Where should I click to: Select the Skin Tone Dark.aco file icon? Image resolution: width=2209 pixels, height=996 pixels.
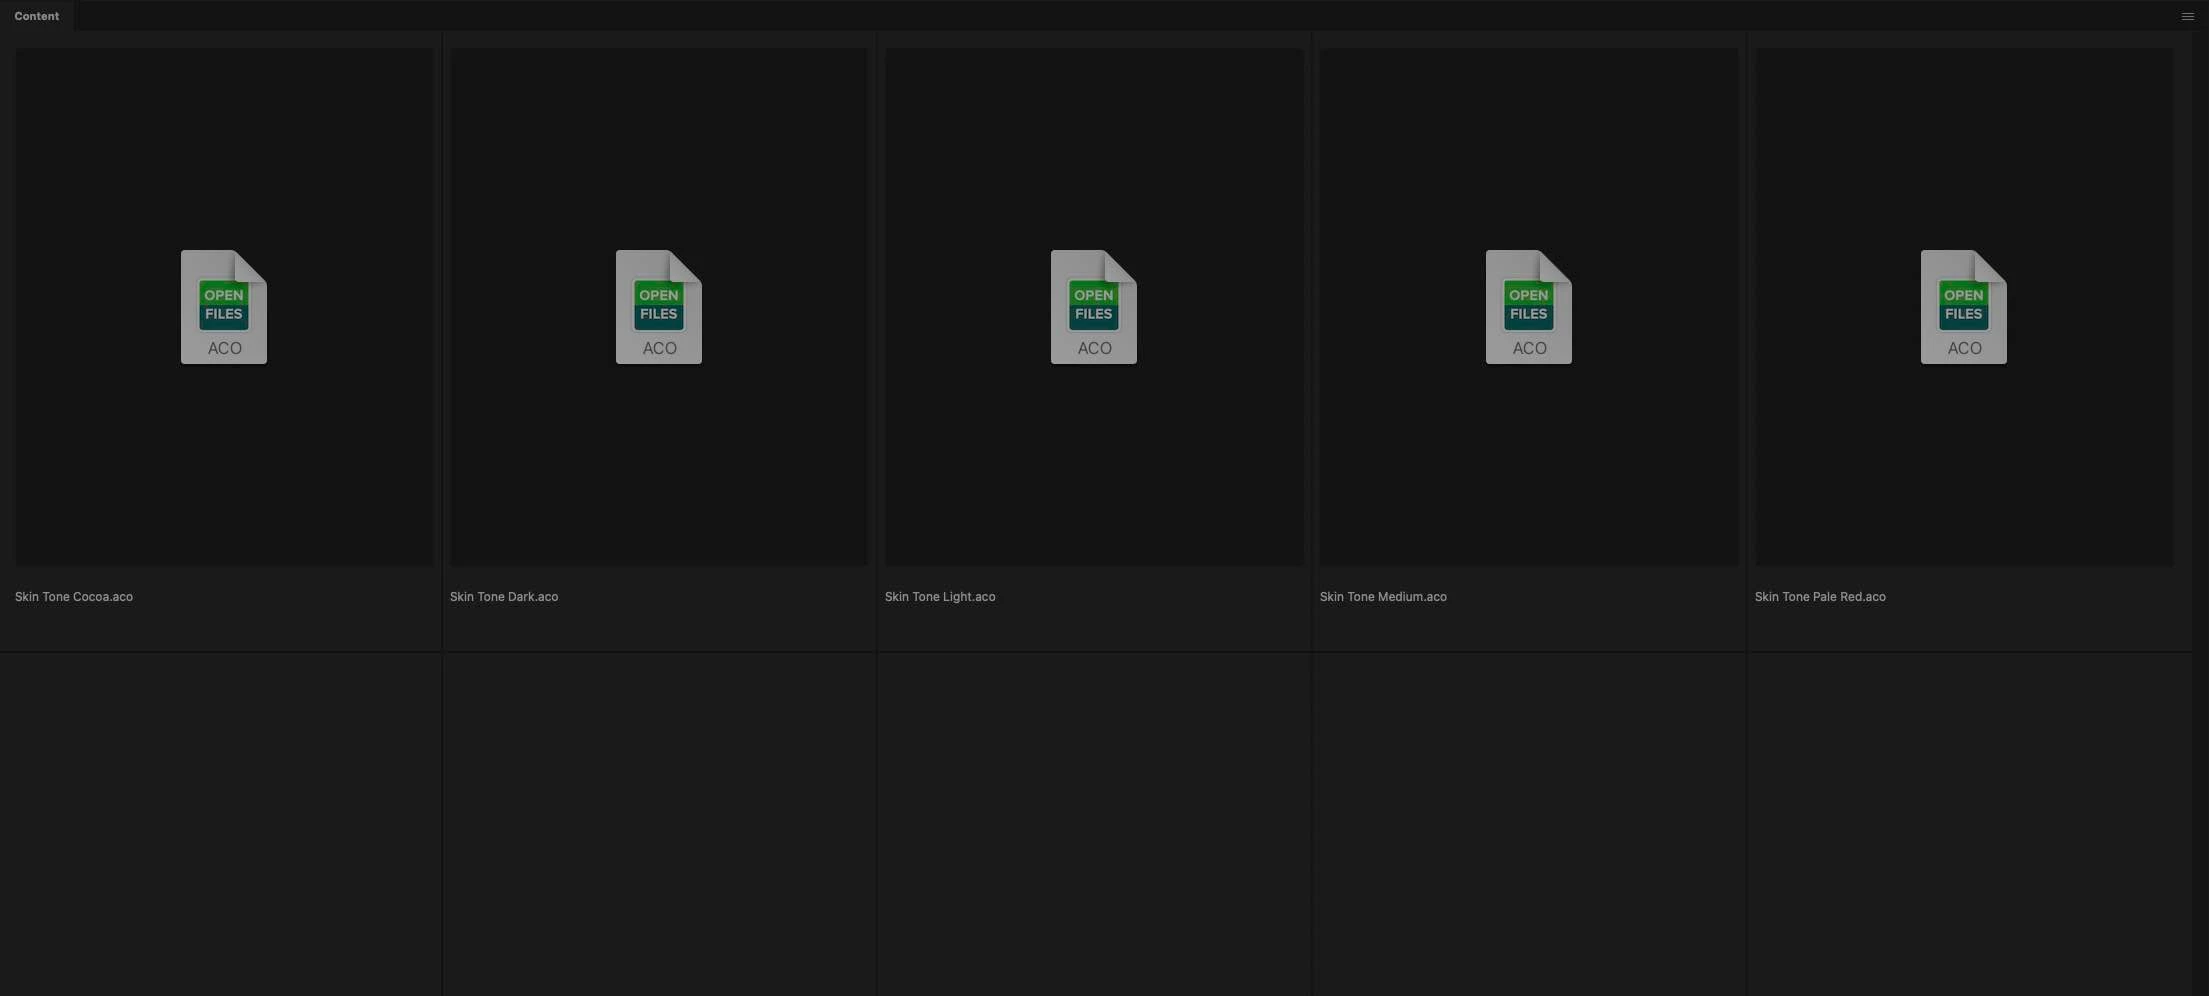pyautogui.click(x=659, y=307)
